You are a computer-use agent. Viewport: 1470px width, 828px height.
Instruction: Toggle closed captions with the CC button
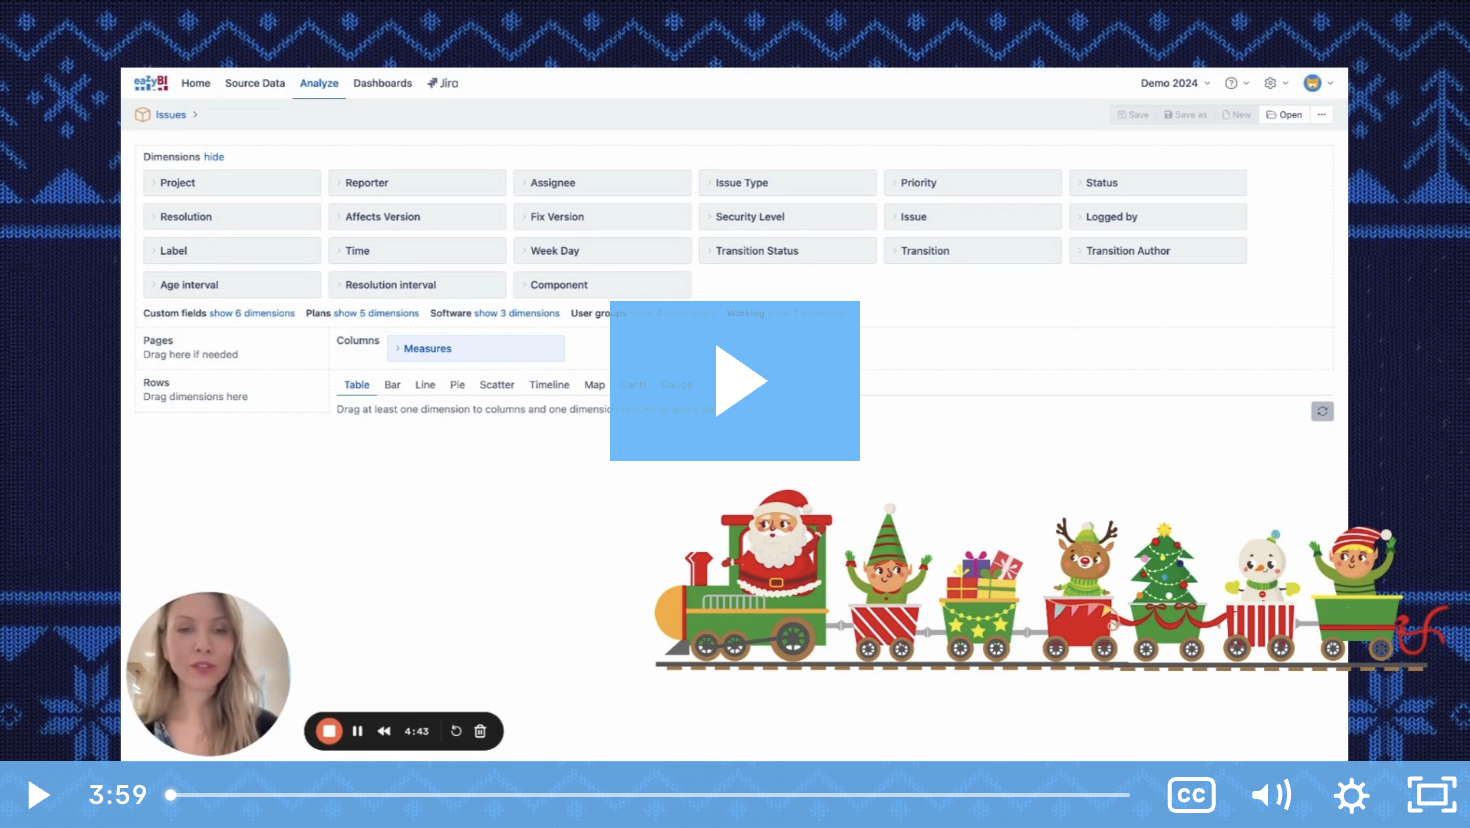coord(1191,795)
